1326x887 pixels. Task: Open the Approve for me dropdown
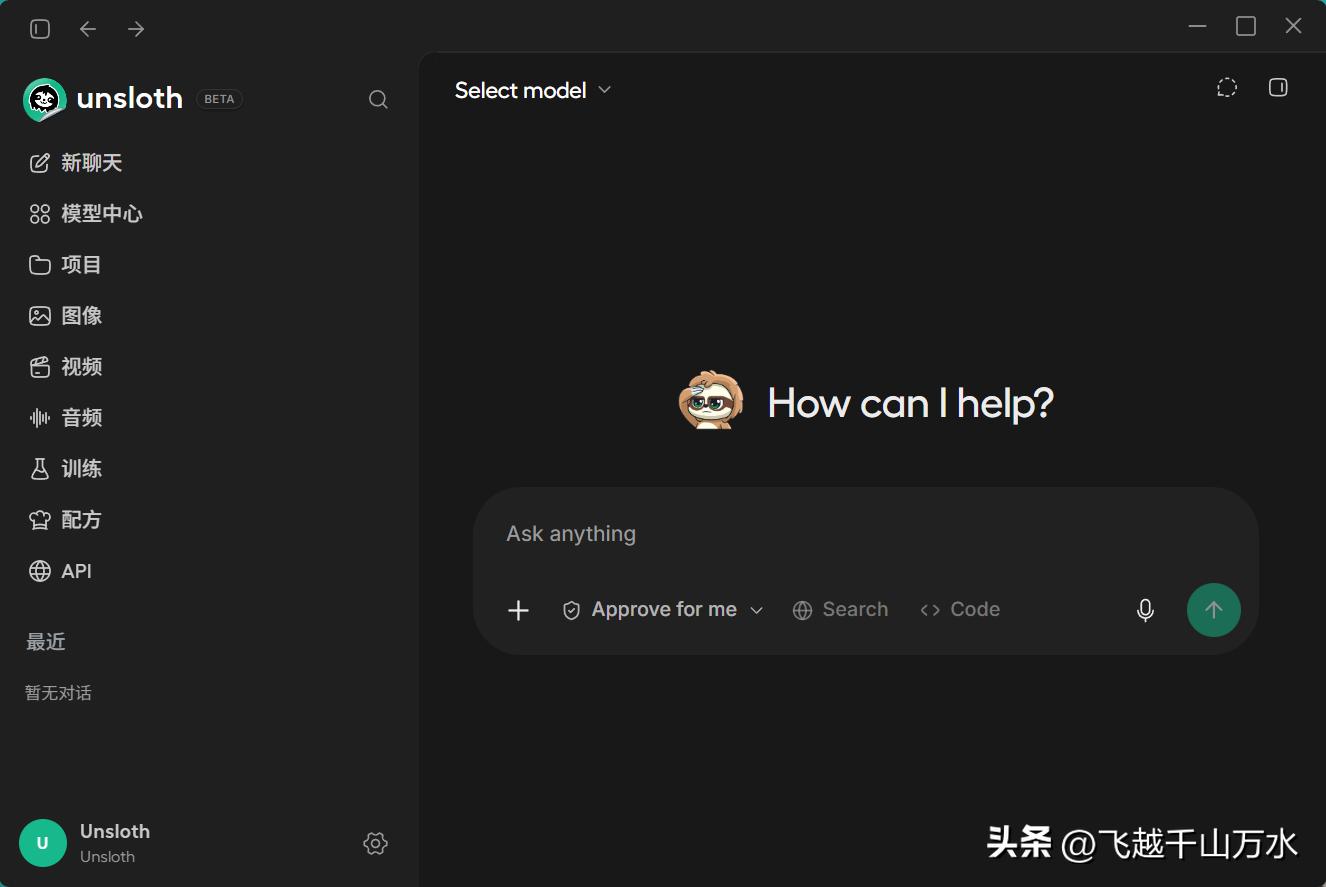tap(663, 610)
